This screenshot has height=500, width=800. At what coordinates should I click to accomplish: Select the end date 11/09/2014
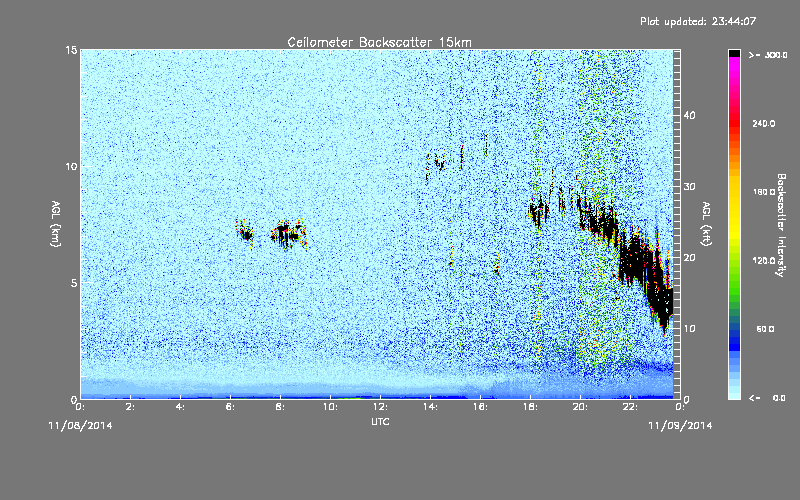point(680,426)
